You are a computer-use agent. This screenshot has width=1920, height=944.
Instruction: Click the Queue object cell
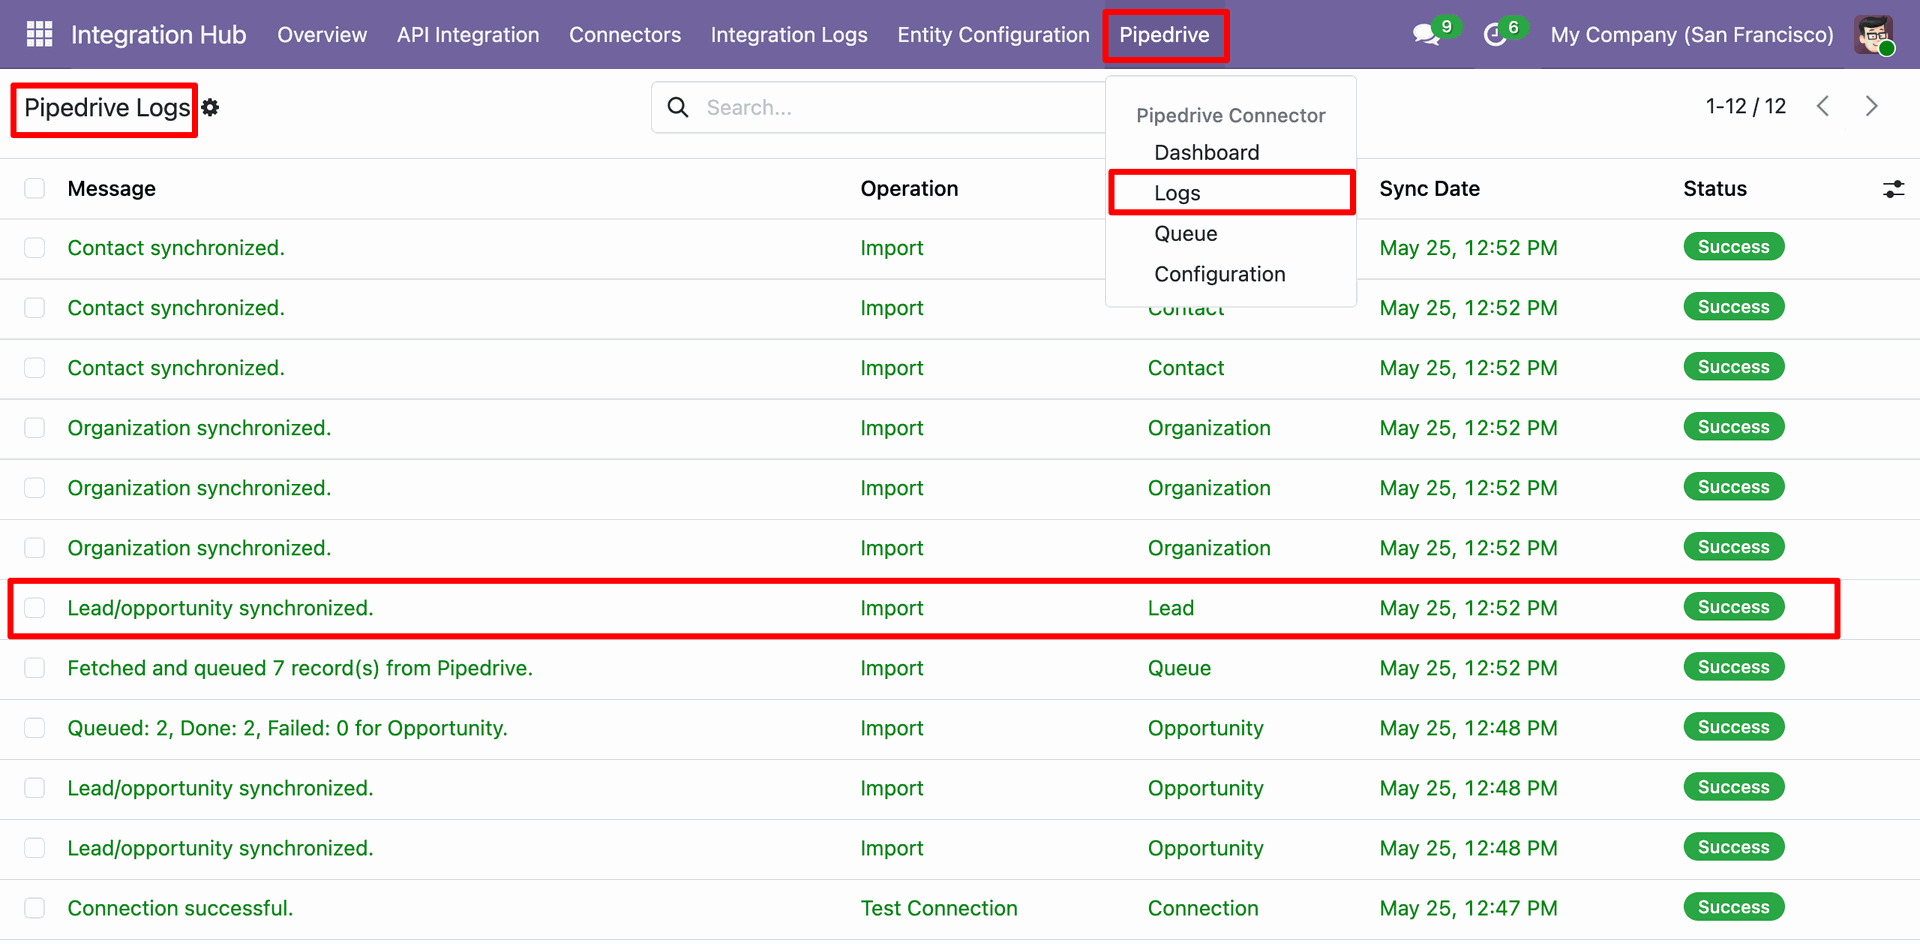click(1179, 668)
